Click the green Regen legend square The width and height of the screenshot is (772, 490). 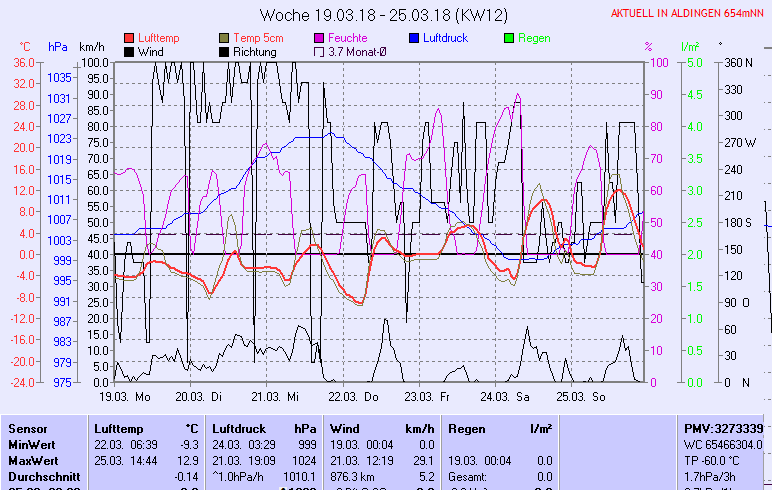pyautogui.click(x=509, y=38)
